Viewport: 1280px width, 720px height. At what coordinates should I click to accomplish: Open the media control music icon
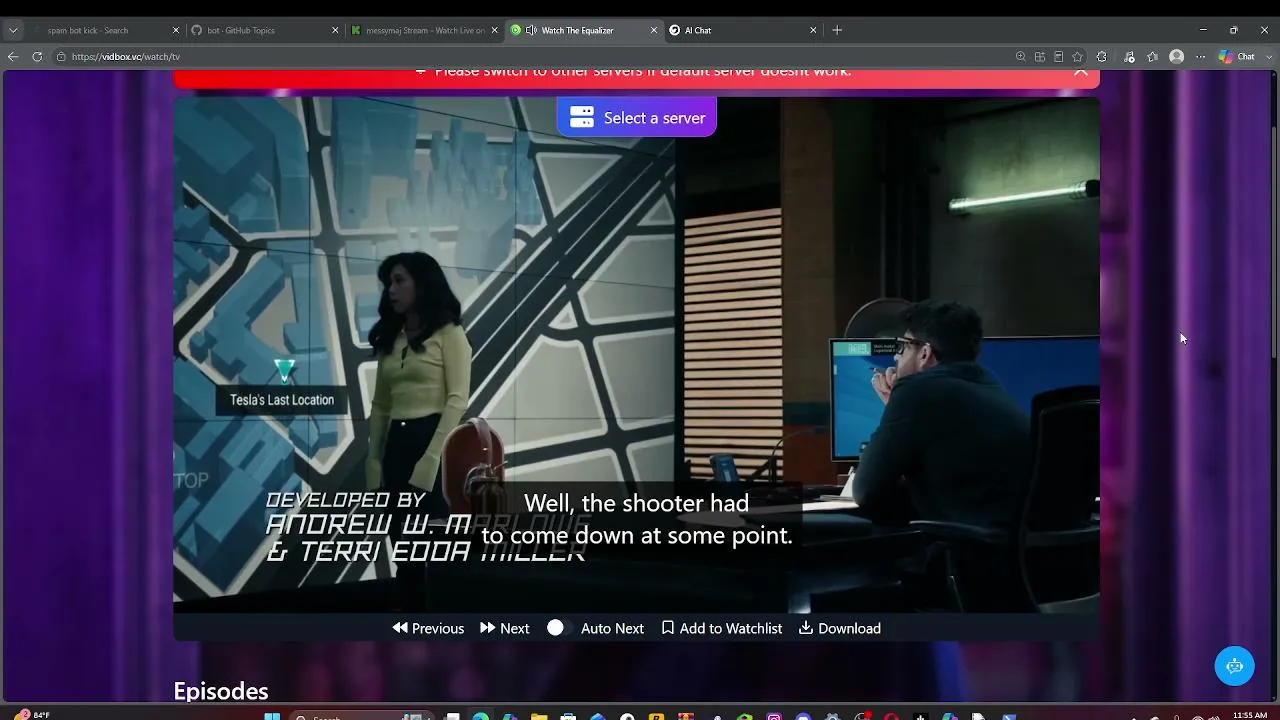point(1129,57)
